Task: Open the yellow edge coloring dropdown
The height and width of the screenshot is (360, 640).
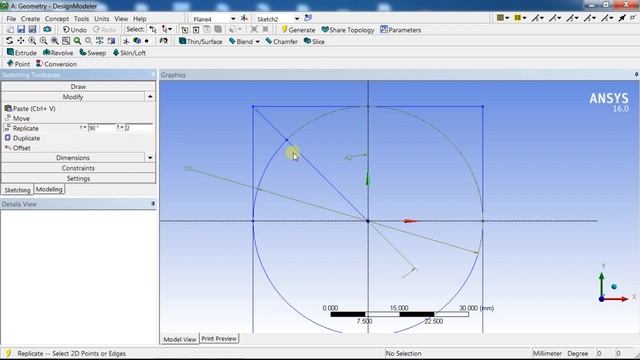Action: pyautogui.click(x=520, y=18)
